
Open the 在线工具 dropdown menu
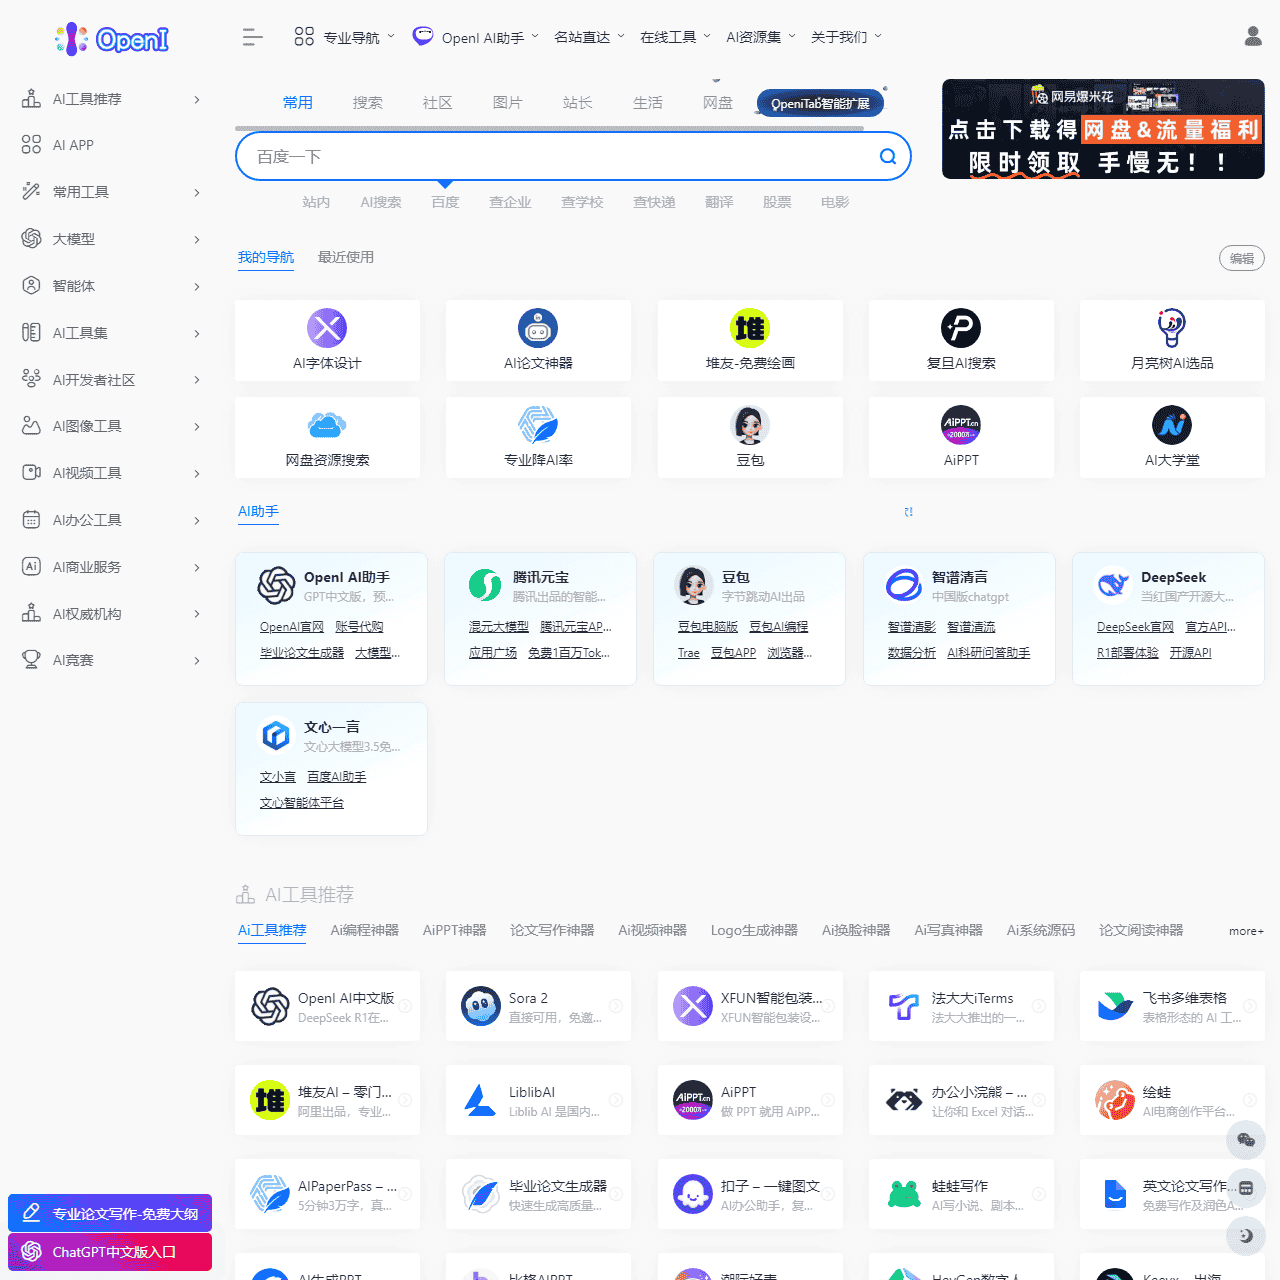675,37
